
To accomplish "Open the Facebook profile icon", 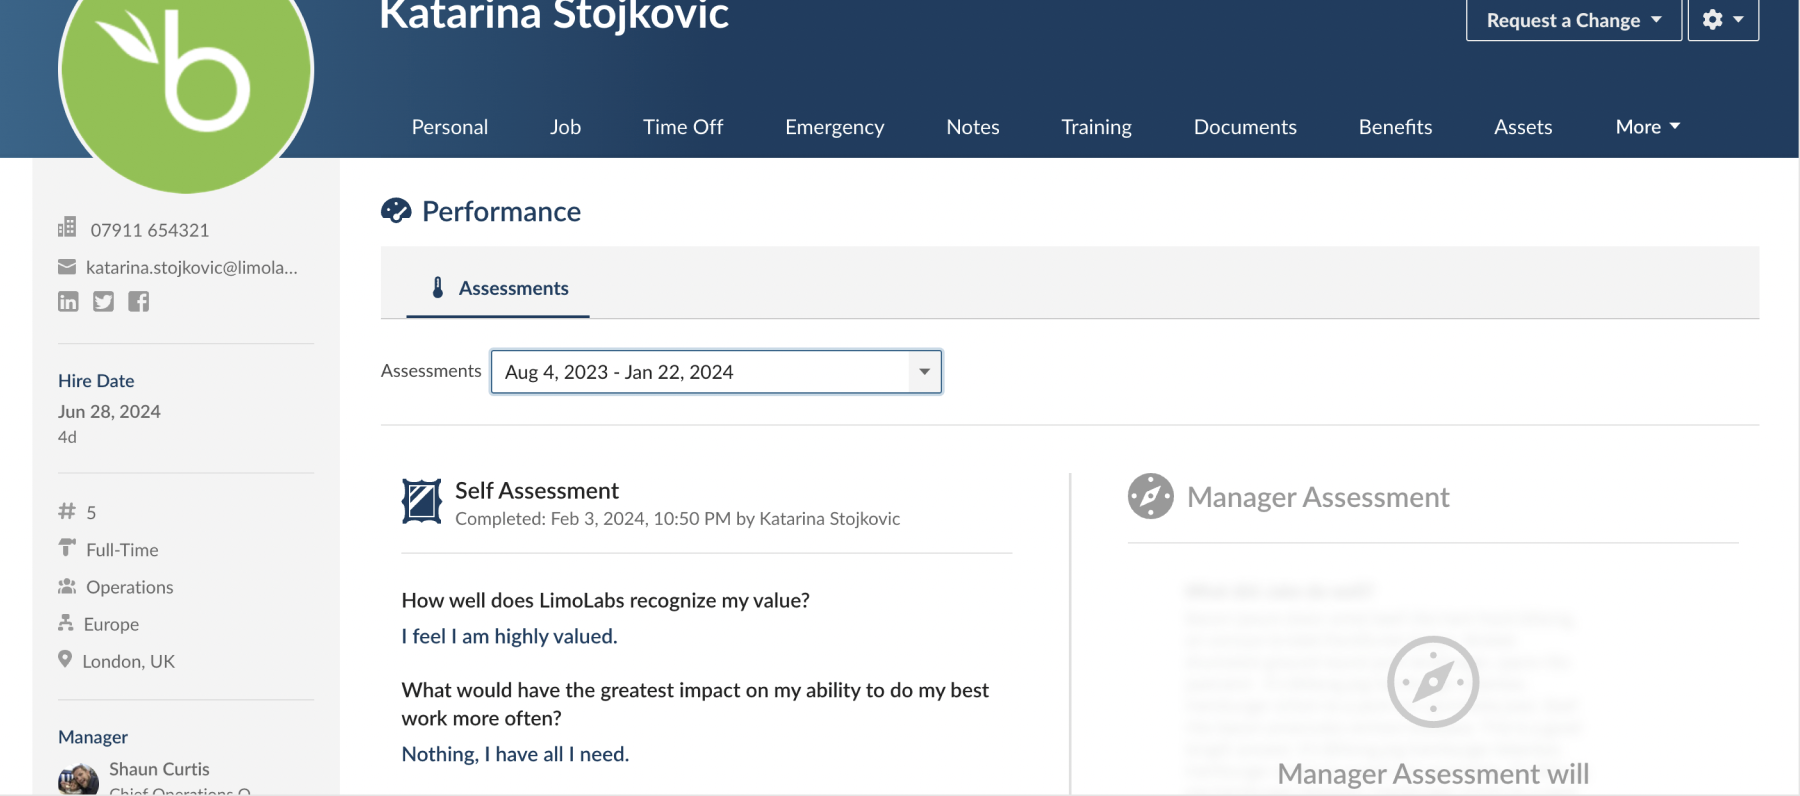I will click(x=139, y=302).
